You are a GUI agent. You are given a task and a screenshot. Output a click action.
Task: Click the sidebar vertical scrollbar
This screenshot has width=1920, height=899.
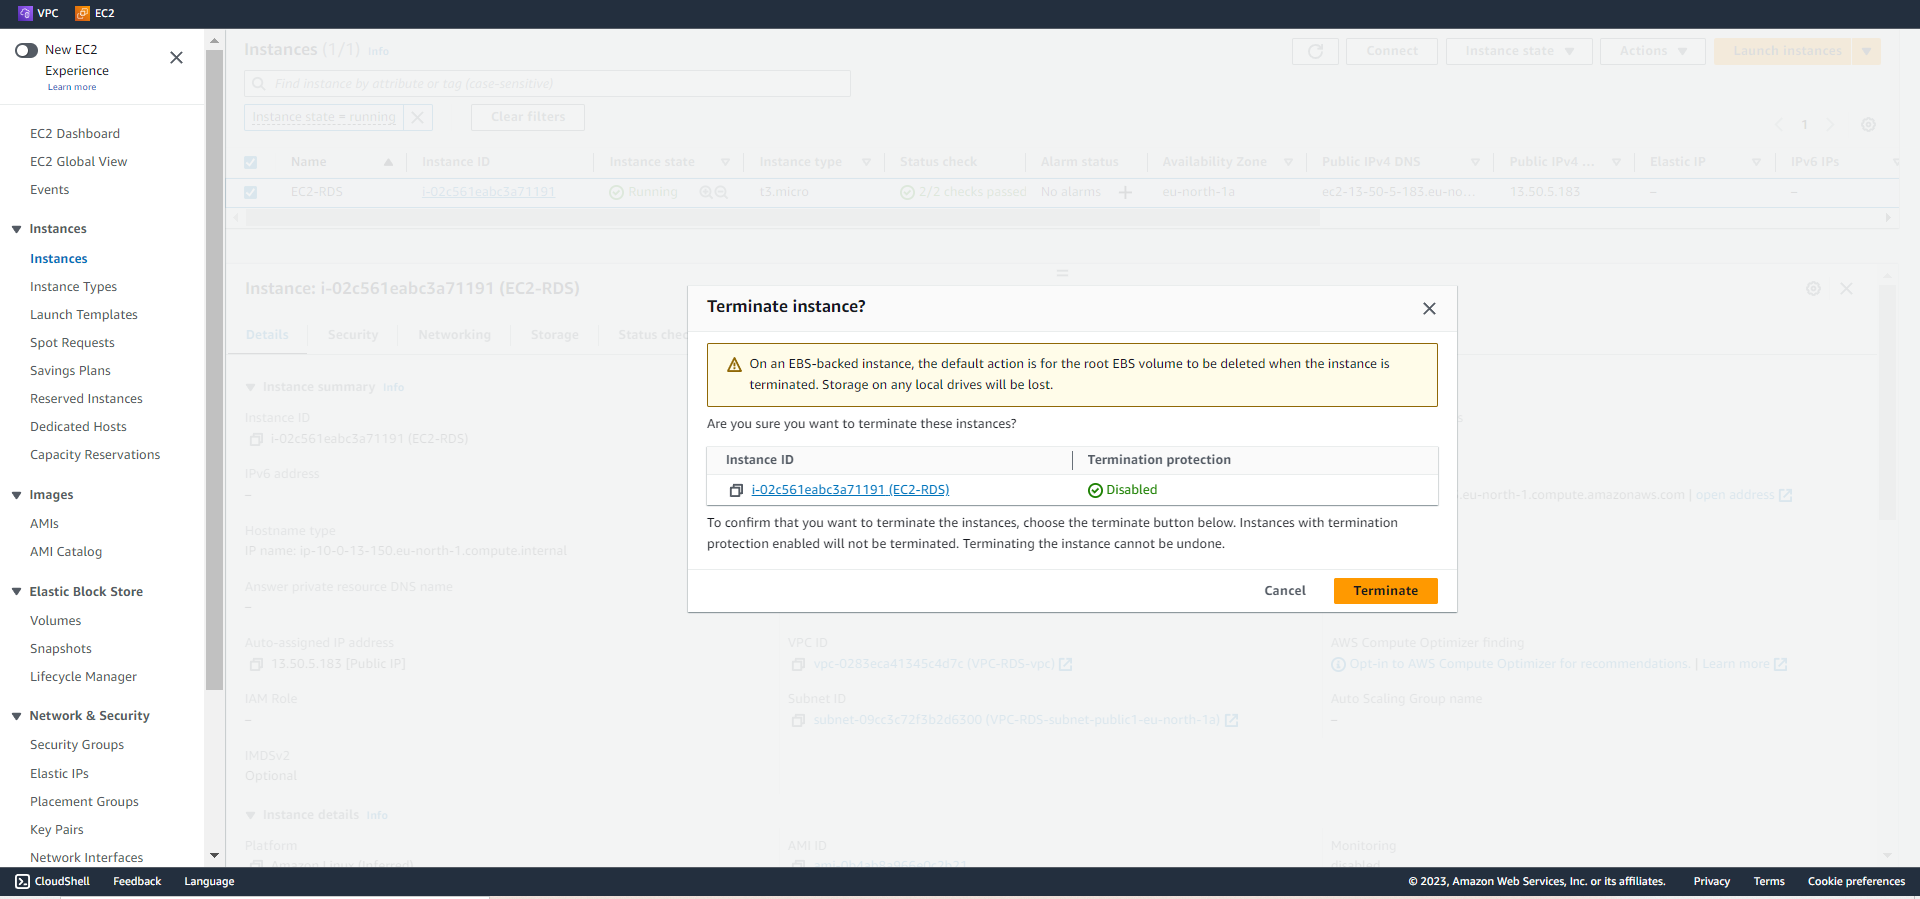214,370
